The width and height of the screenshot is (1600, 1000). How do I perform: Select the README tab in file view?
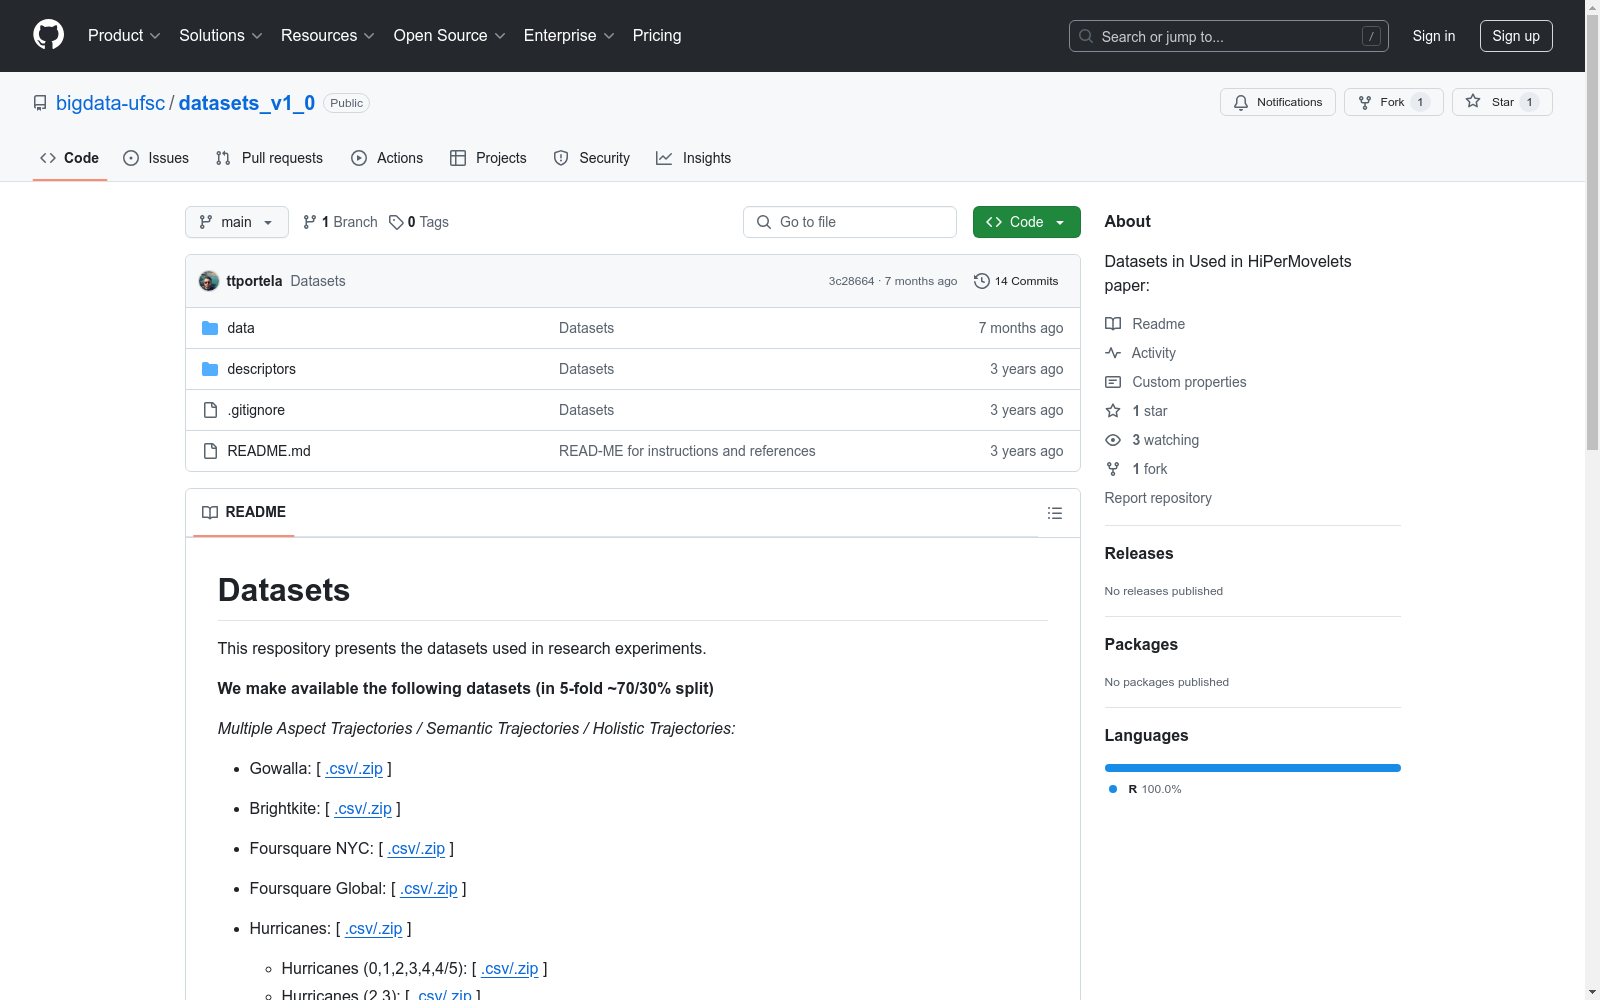click(x=244, y=512)
